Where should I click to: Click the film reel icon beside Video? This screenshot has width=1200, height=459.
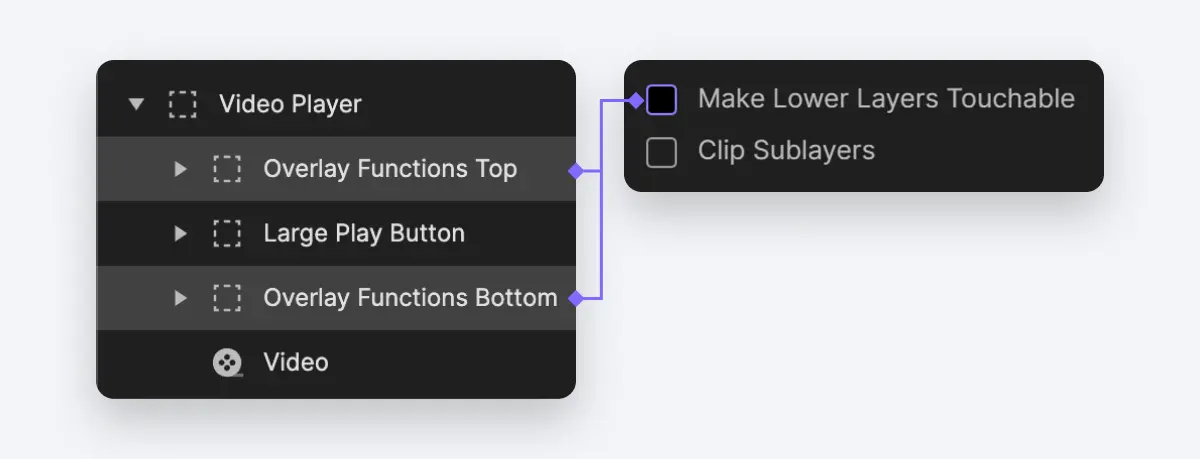228,362
